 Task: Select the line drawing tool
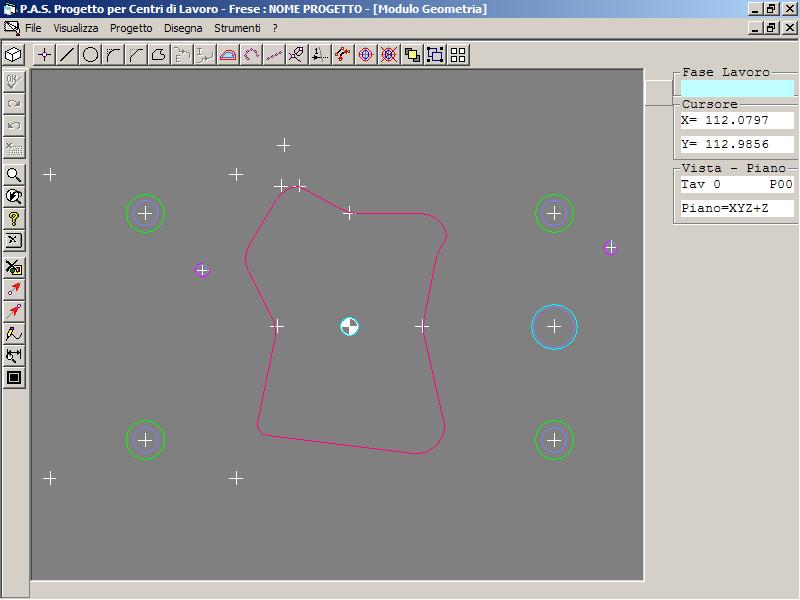(x=67, y=55)
